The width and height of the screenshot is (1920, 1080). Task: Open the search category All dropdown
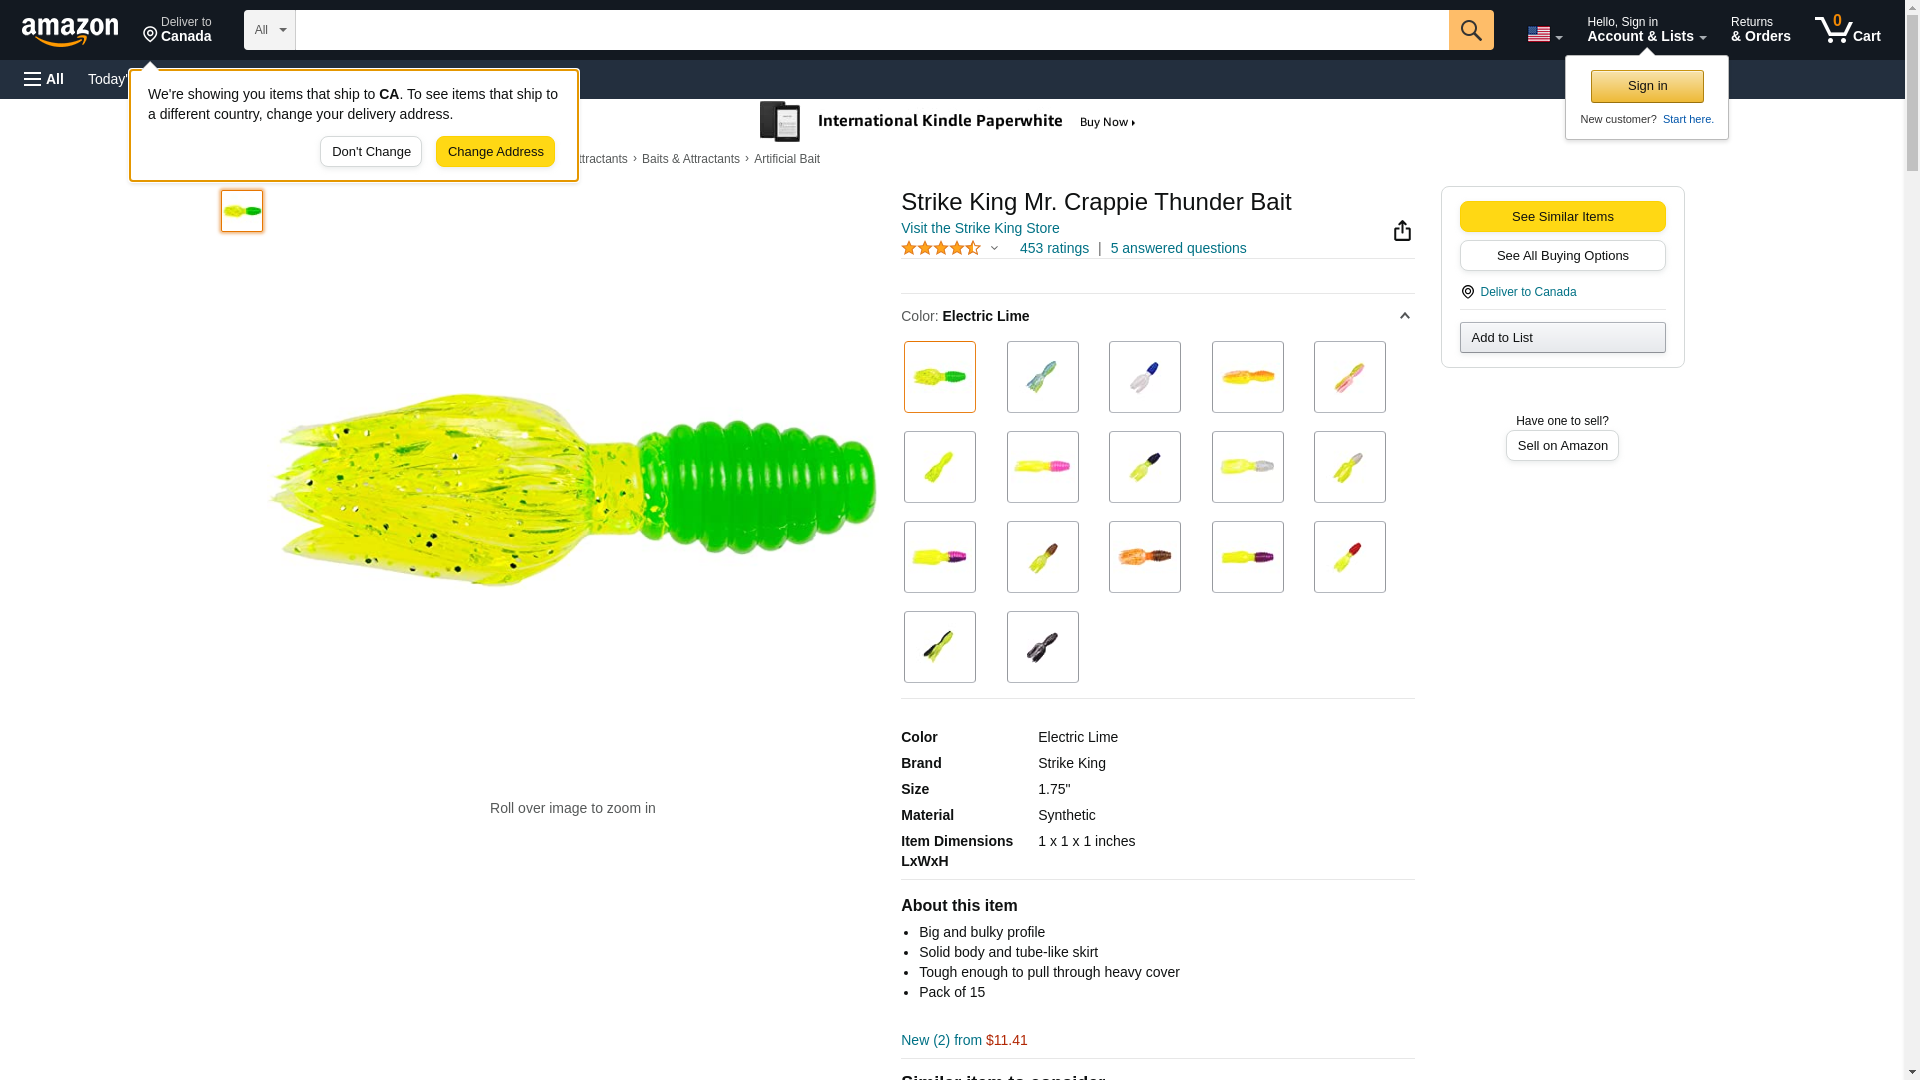point(269,30)
